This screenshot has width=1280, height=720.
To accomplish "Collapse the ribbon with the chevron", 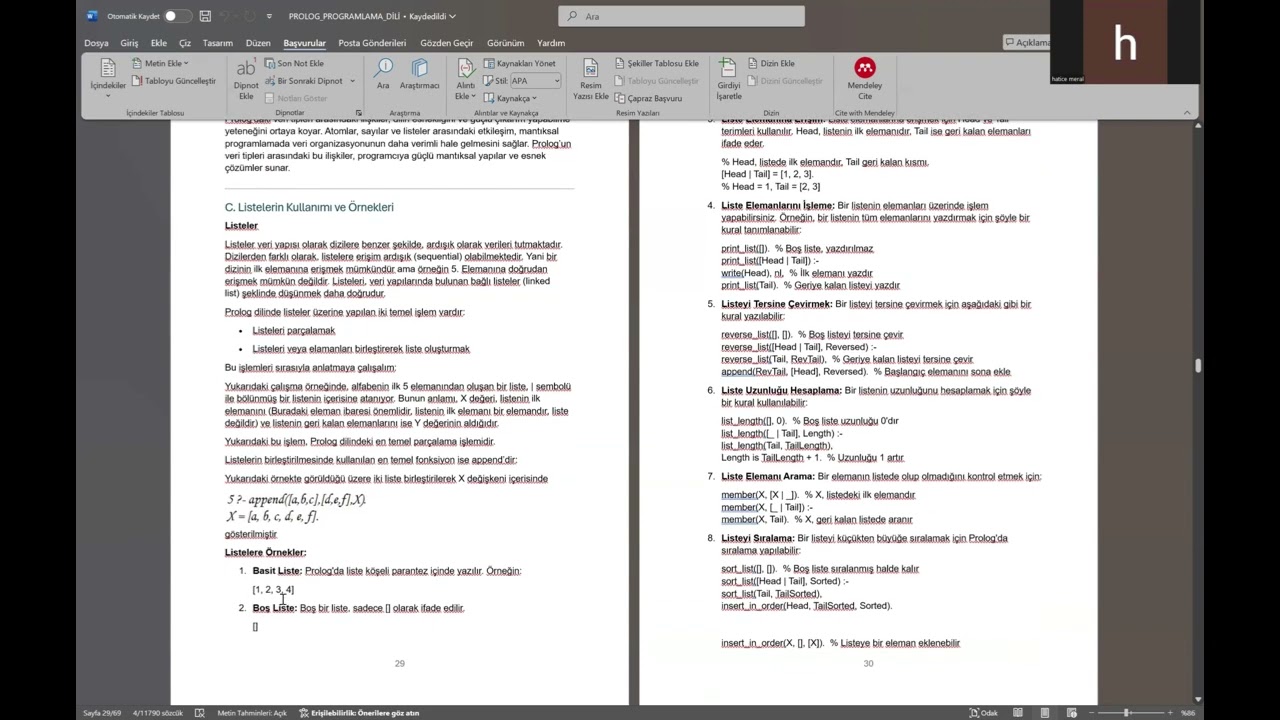I will point(1187,112).
